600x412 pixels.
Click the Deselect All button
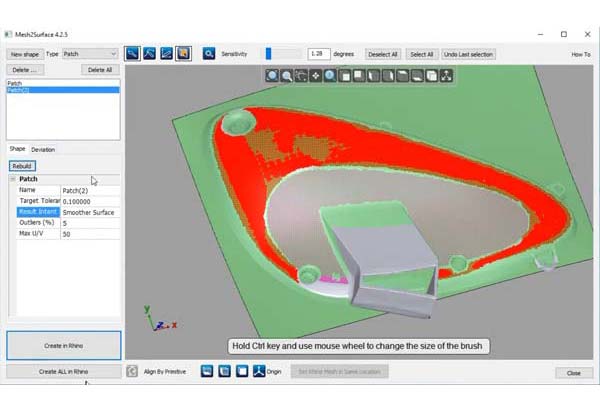382,54
